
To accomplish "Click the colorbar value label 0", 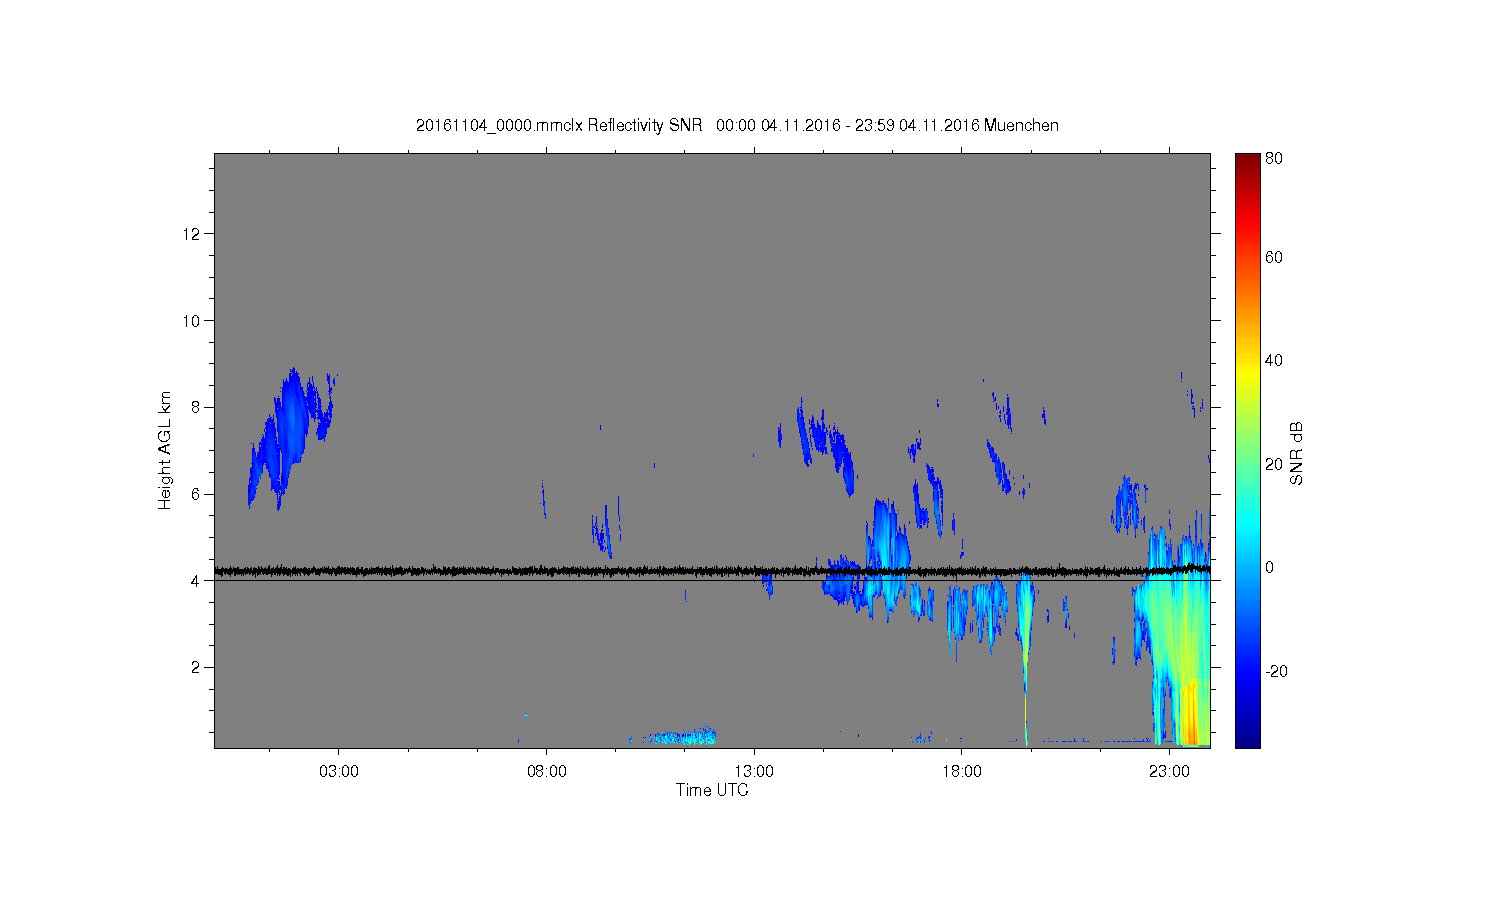I will (1270, 567).
